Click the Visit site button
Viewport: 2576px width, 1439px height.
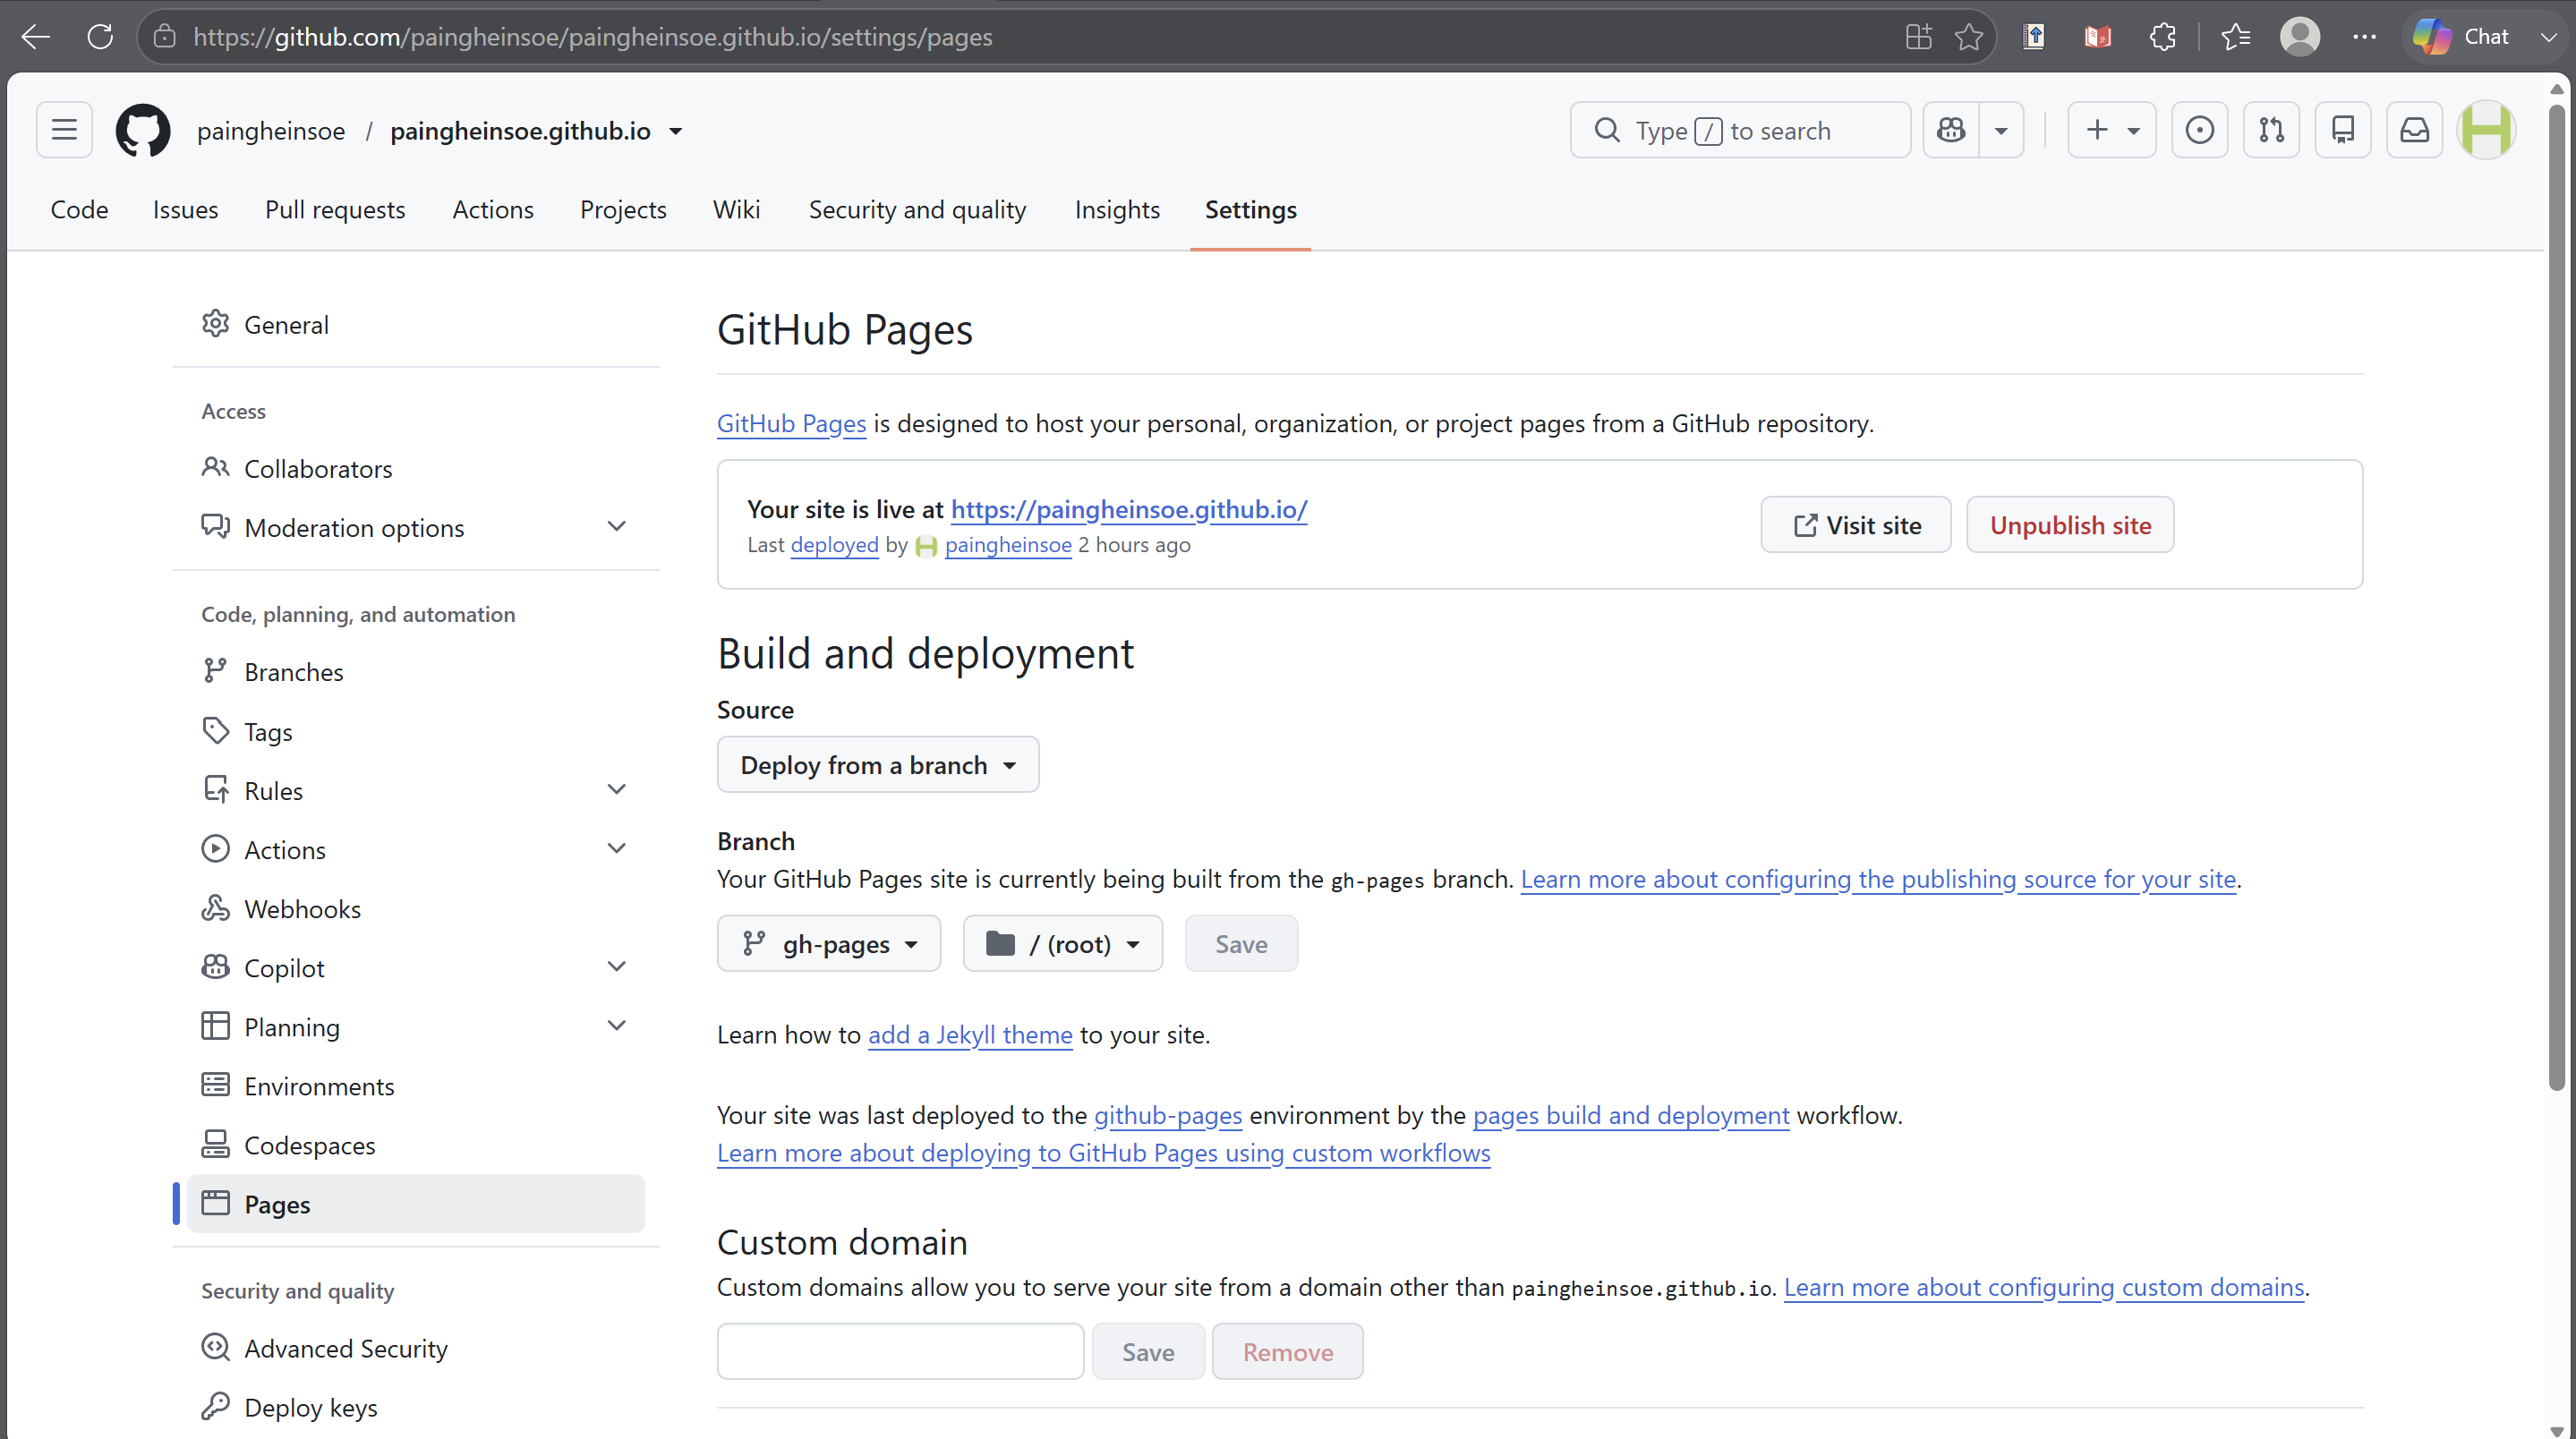[1856, 525]
